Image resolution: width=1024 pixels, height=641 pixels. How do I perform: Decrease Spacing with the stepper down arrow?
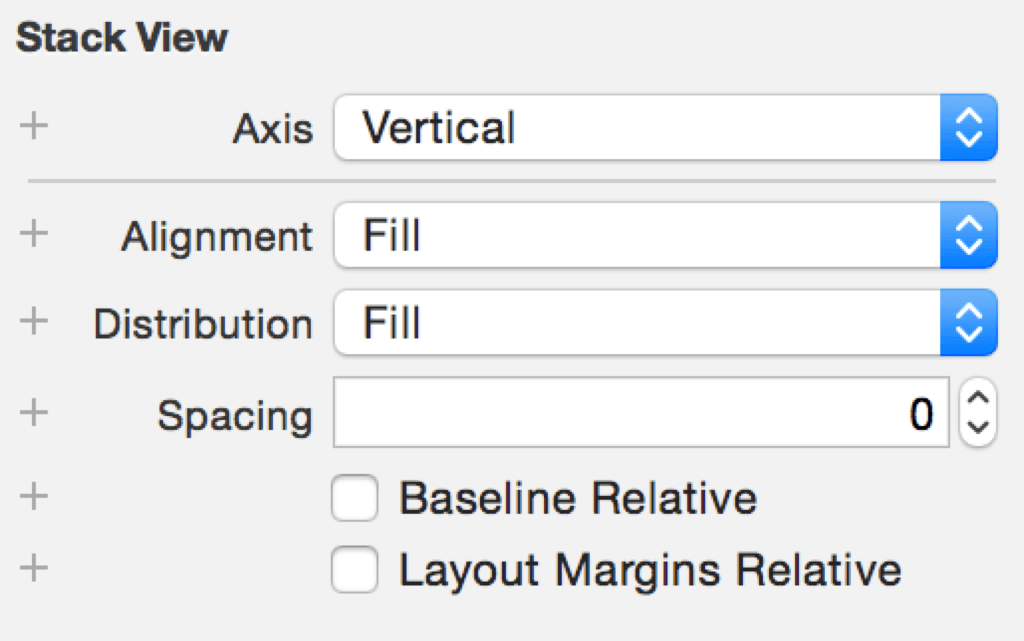tap(978, 427)
